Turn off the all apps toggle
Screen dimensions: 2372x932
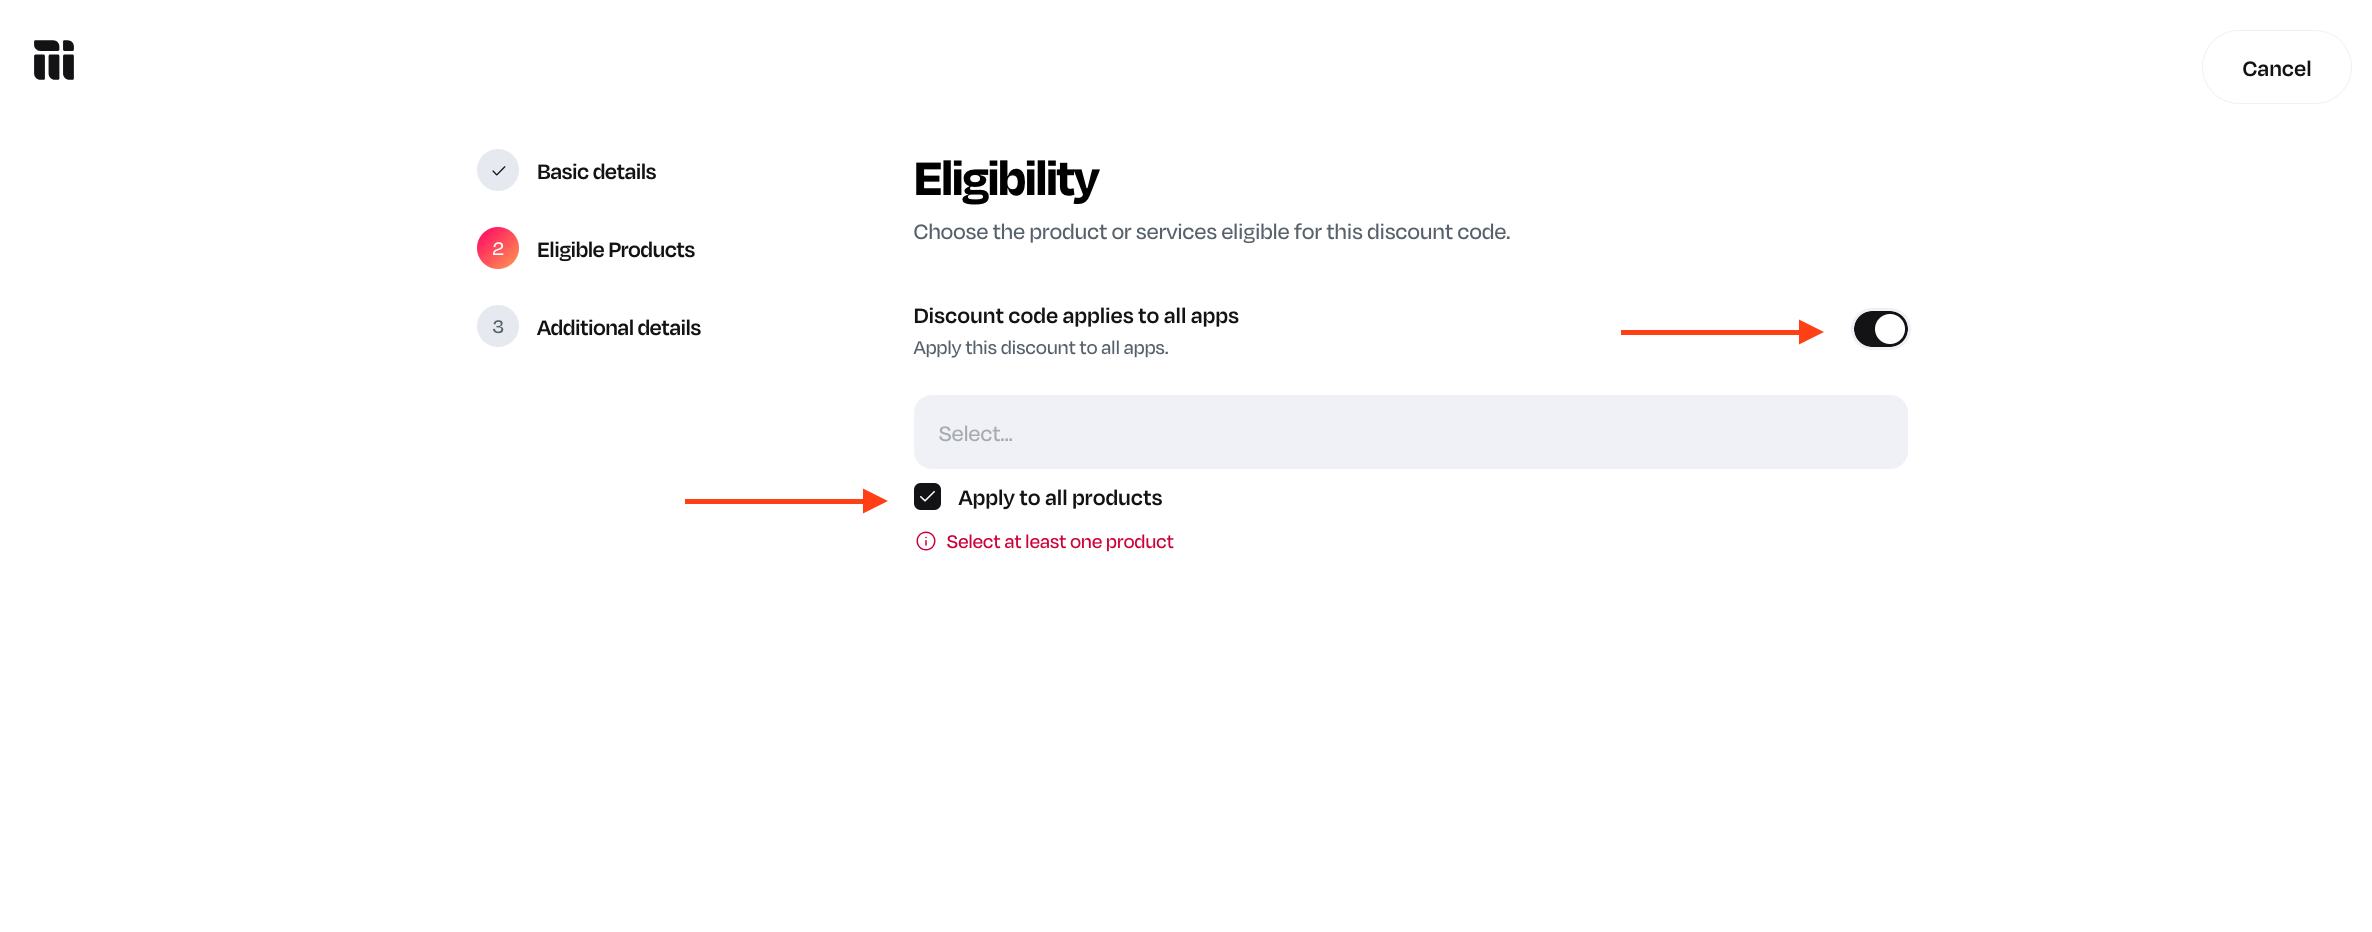coord(1880,329)
